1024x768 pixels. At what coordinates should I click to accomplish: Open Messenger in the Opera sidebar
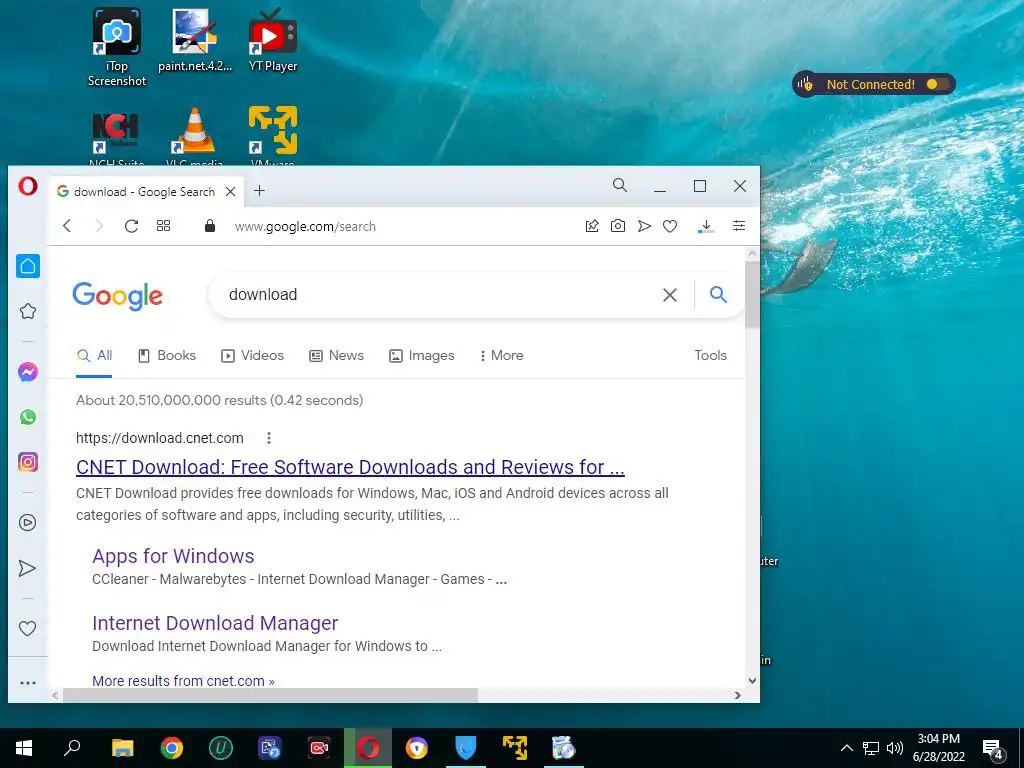point(27,372)
